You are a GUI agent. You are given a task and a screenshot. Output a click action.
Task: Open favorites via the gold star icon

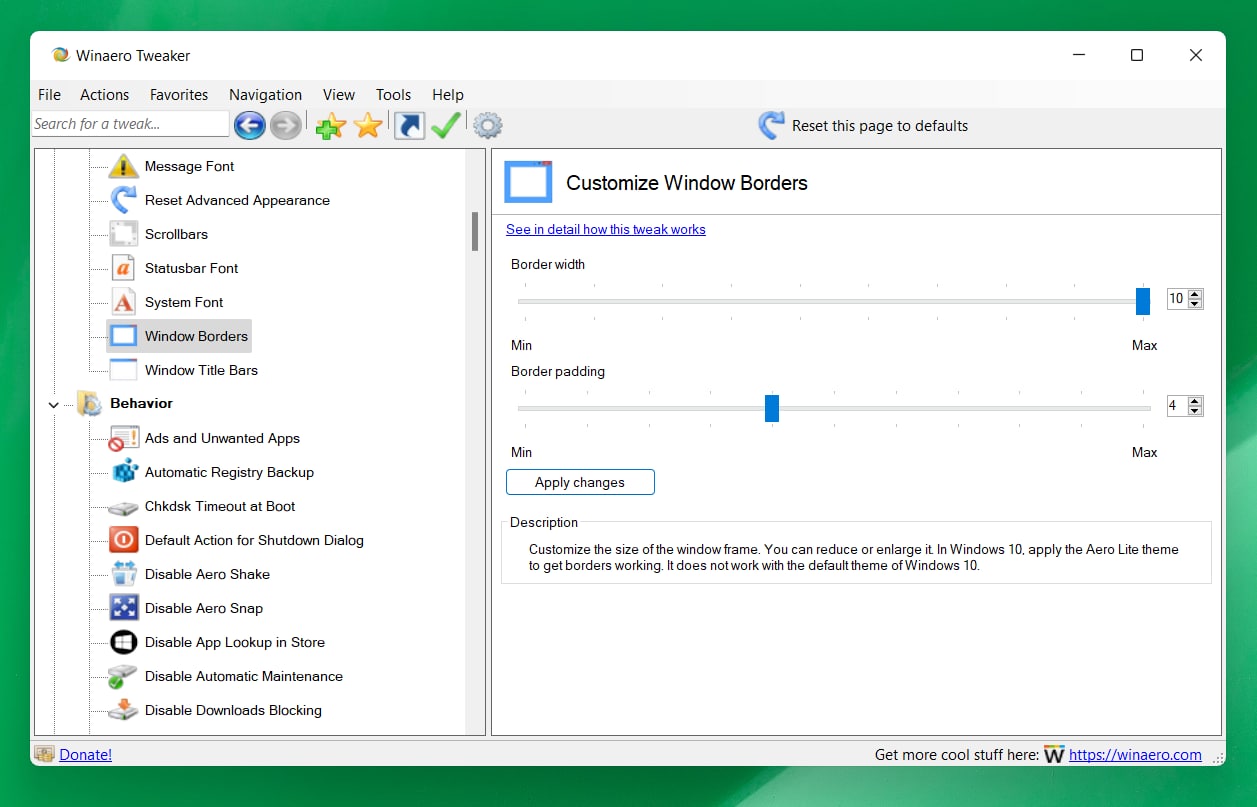point(368,126)
